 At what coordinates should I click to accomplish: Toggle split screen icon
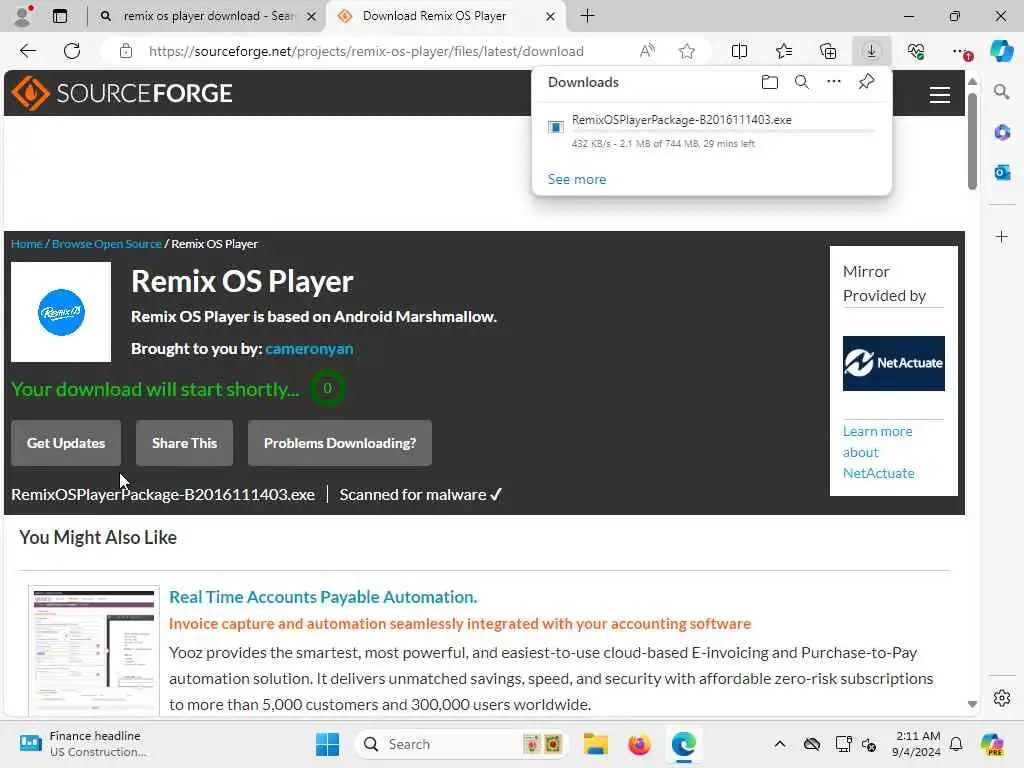coord(739,51)
